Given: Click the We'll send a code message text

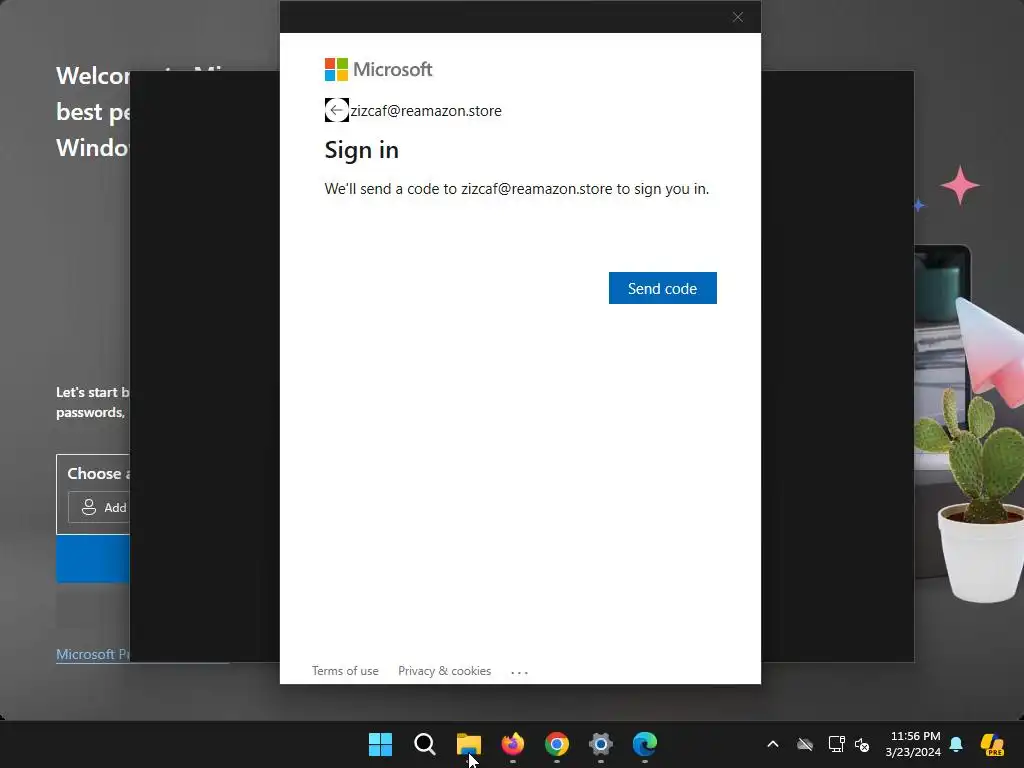Looking at the screenshot, I should pyautogui.click(x=517, y=189).
